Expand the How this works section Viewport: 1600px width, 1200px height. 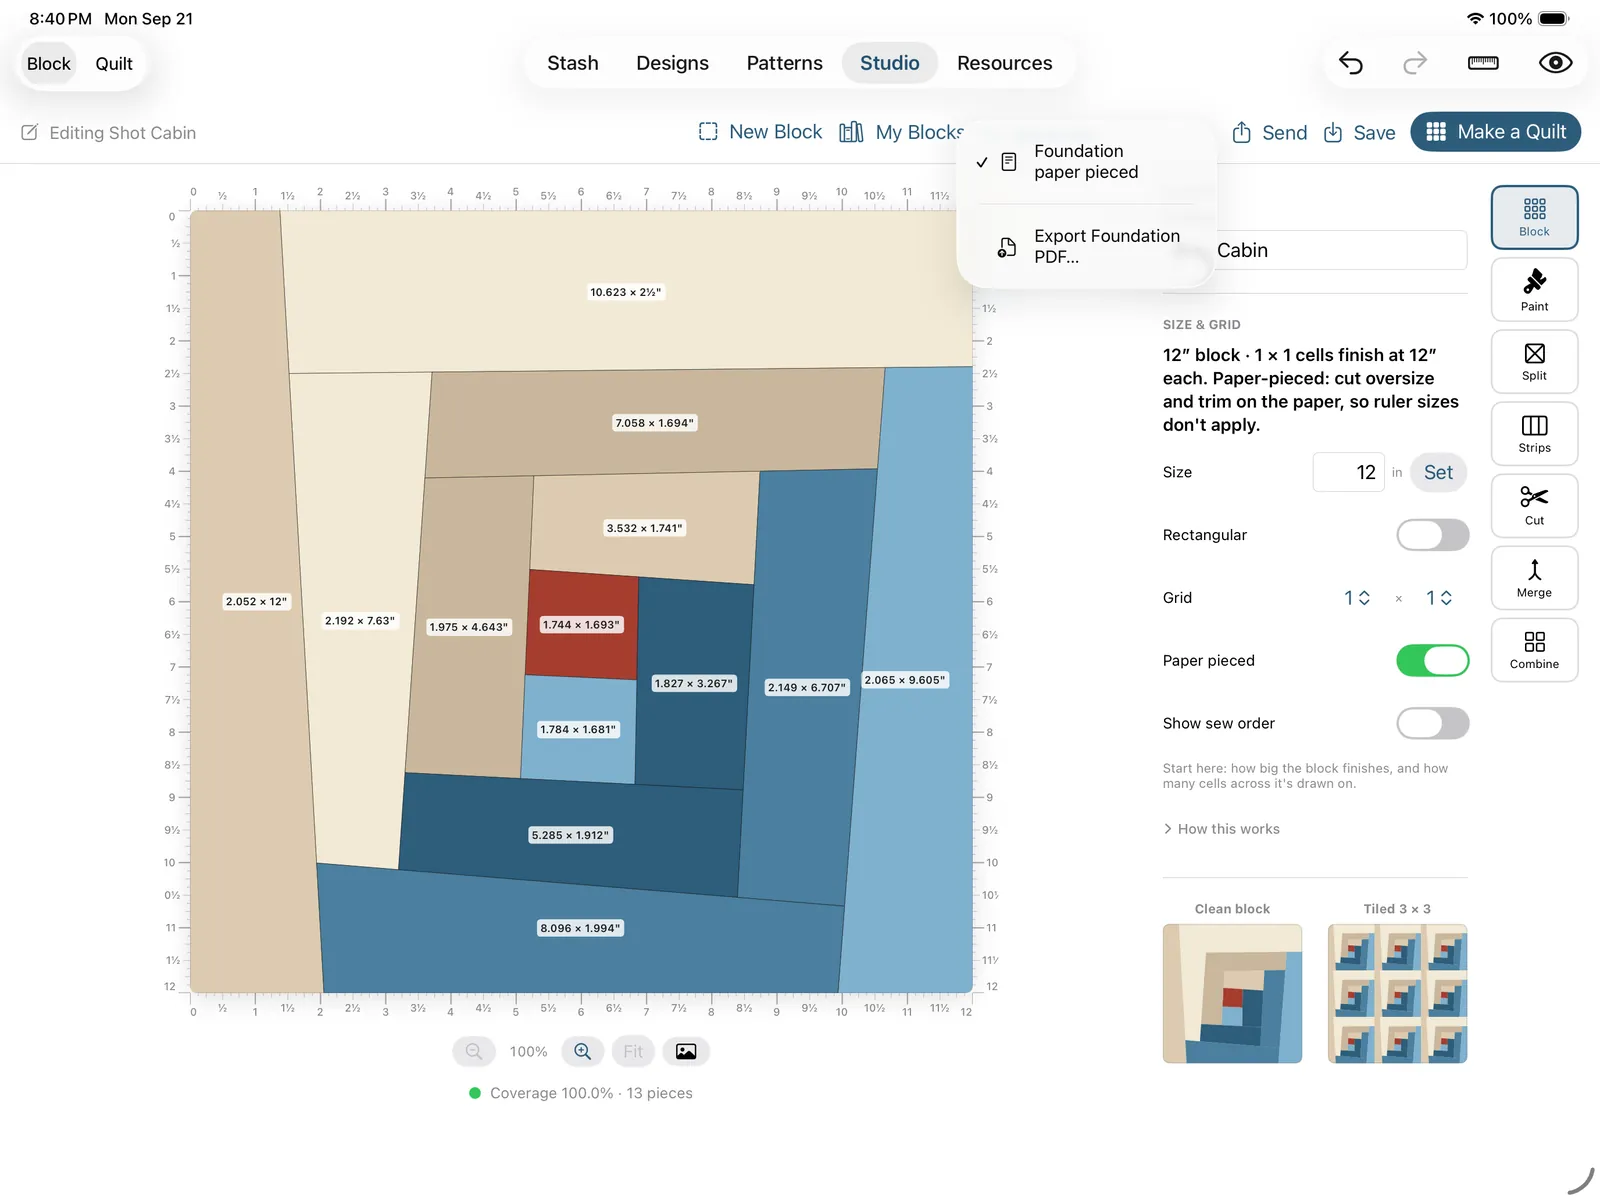pyautogui.click(x=1221, y=829)
